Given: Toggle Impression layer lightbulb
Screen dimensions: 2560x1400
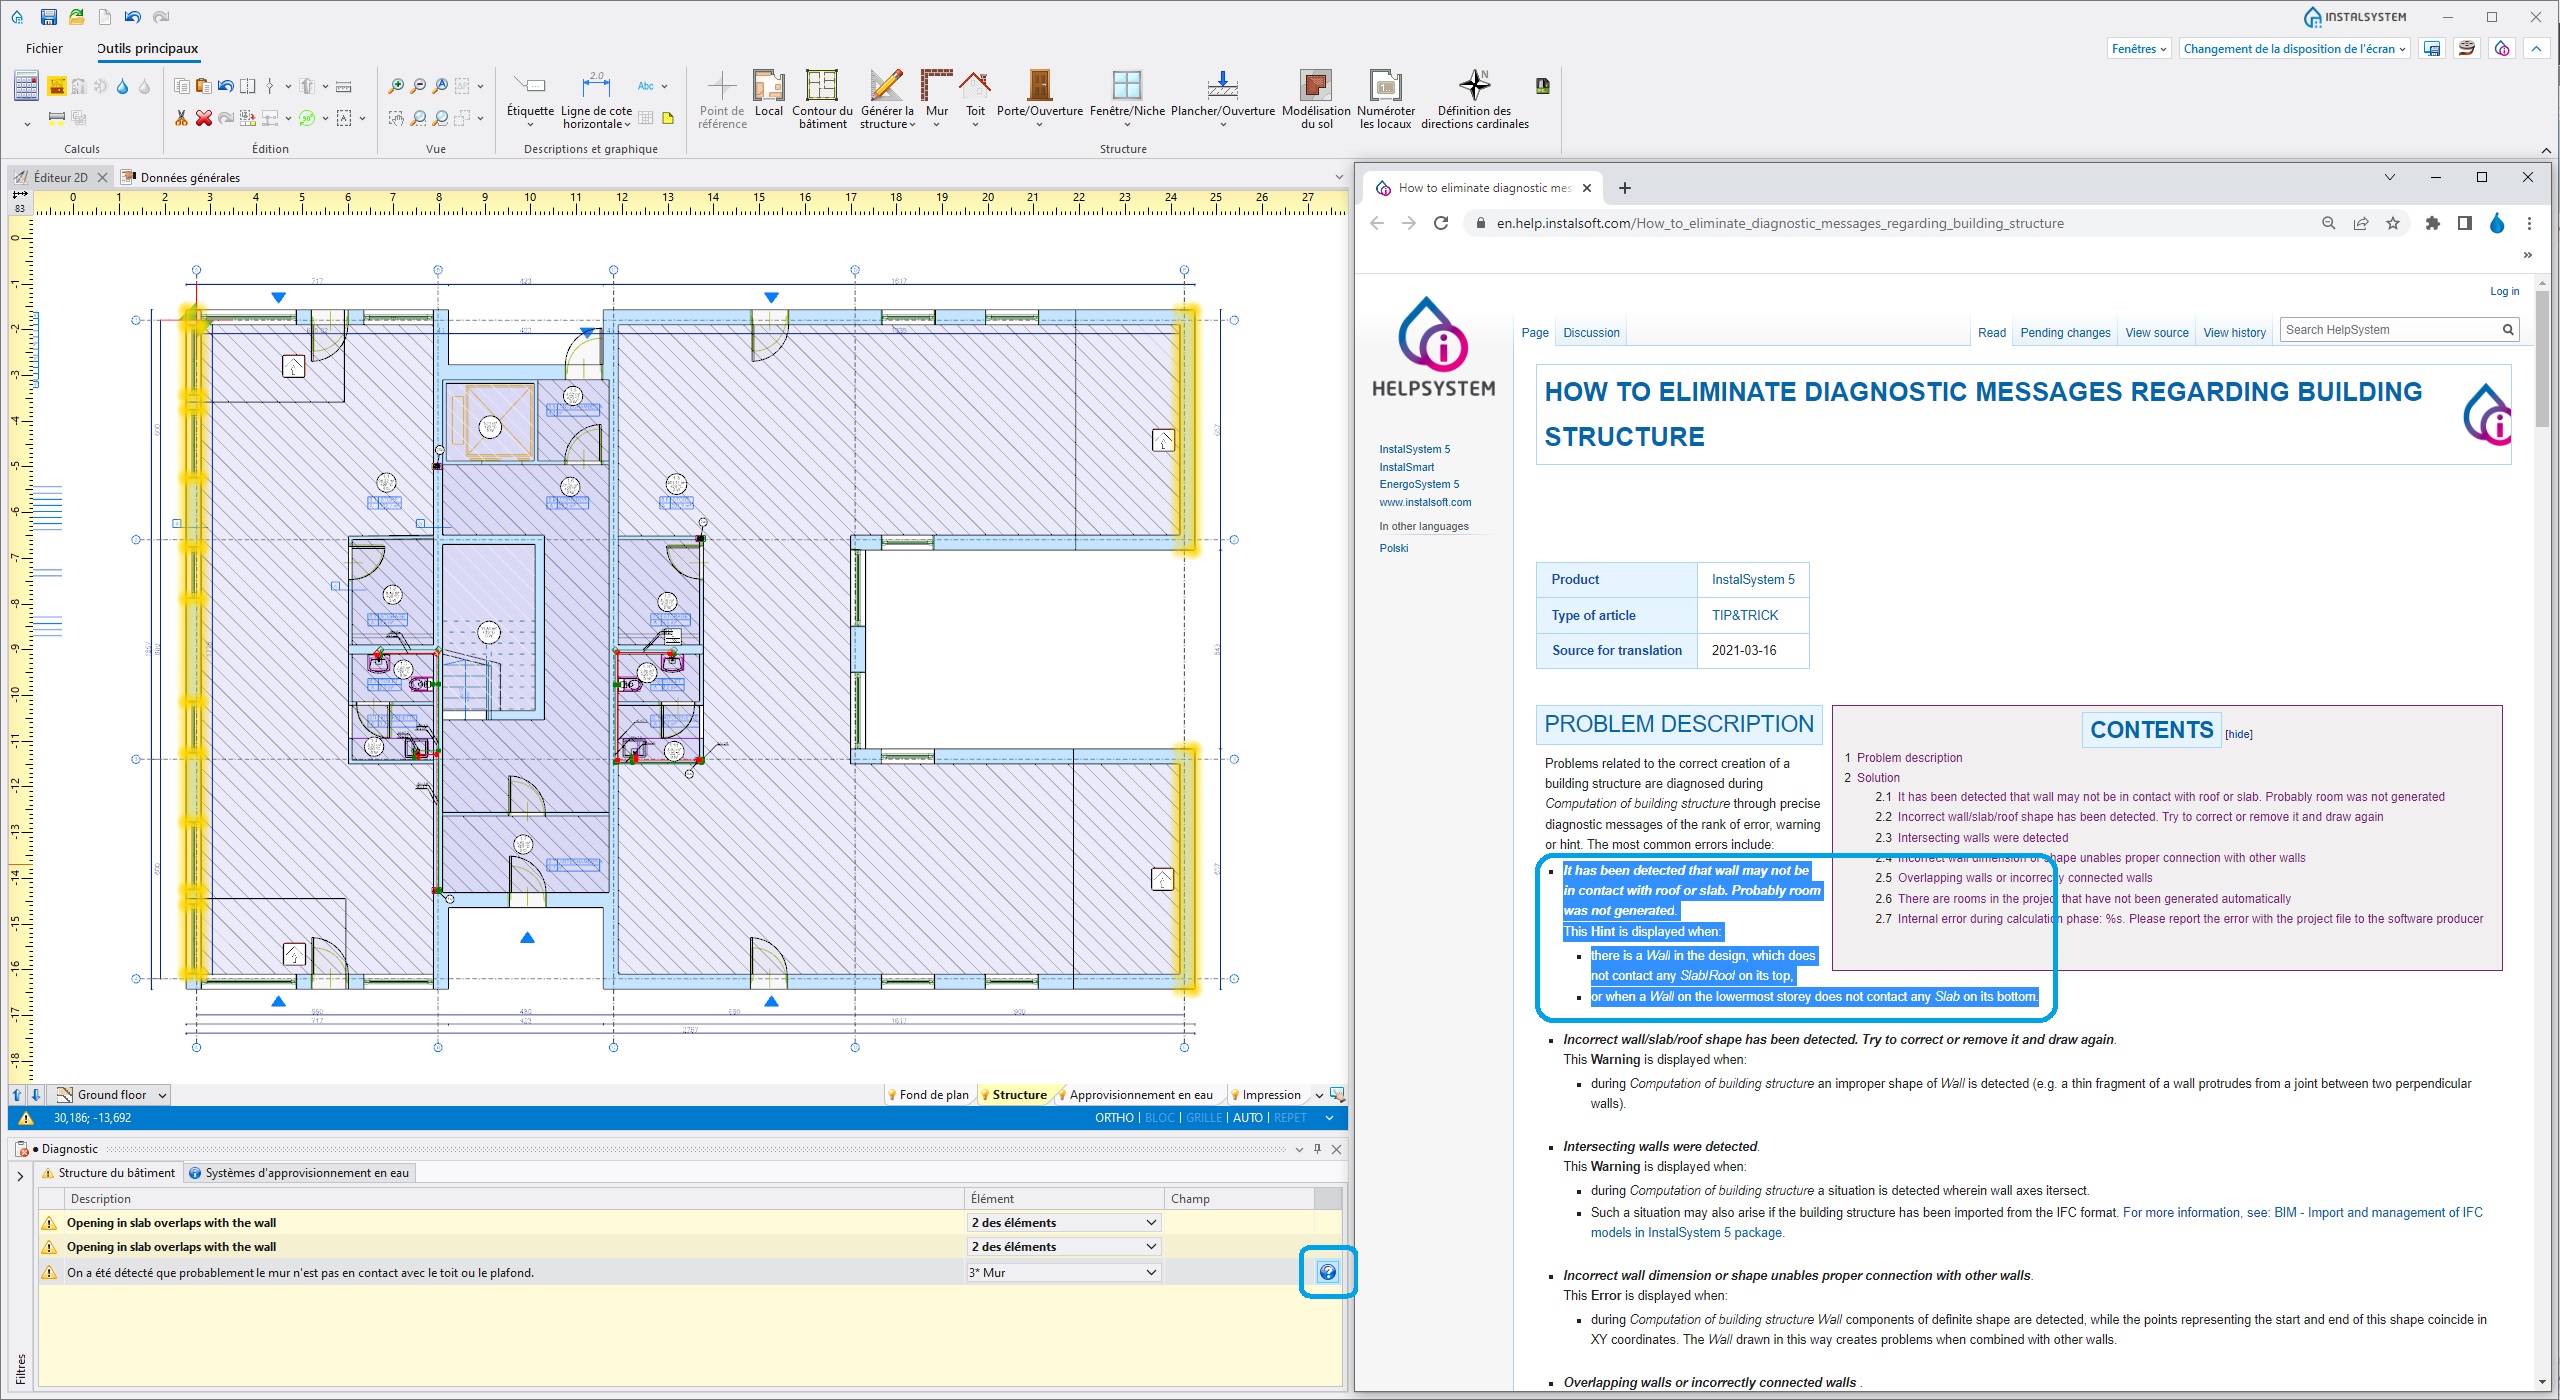Looking at the screenshot, I should click(x=1235, y=1095).
